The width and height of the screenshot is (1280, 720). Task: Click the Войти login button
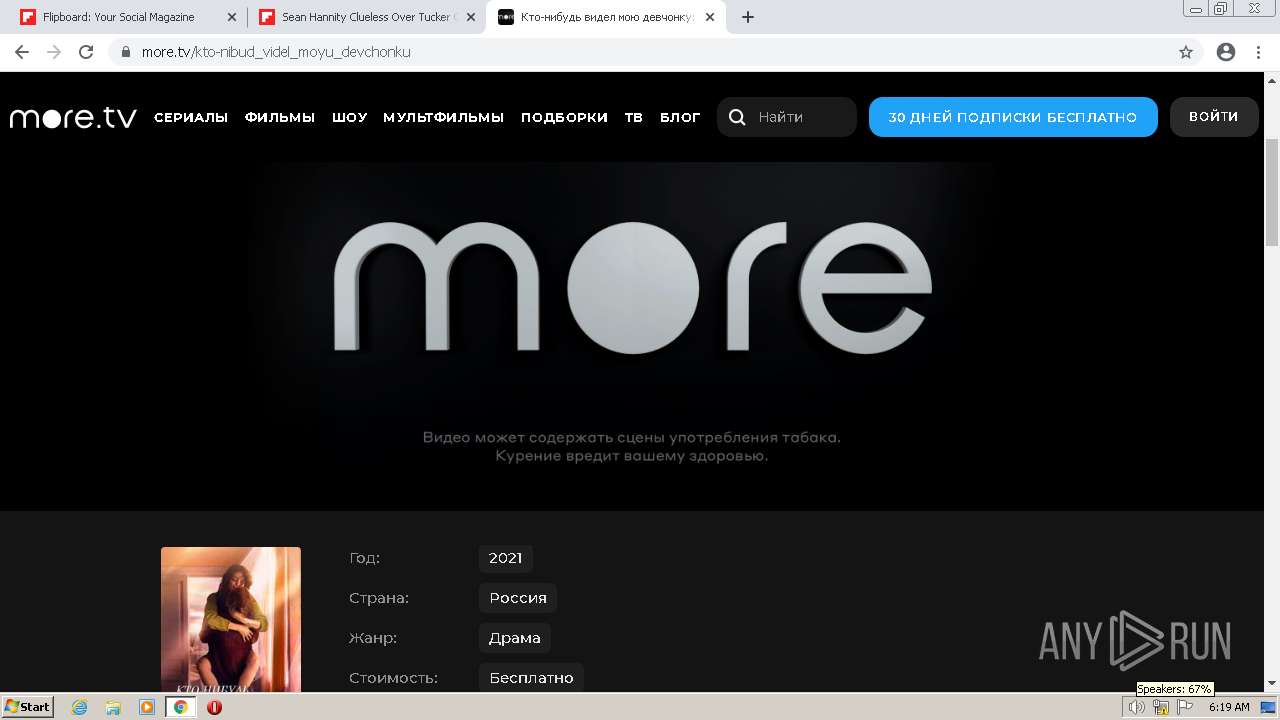coord(1214,117)
